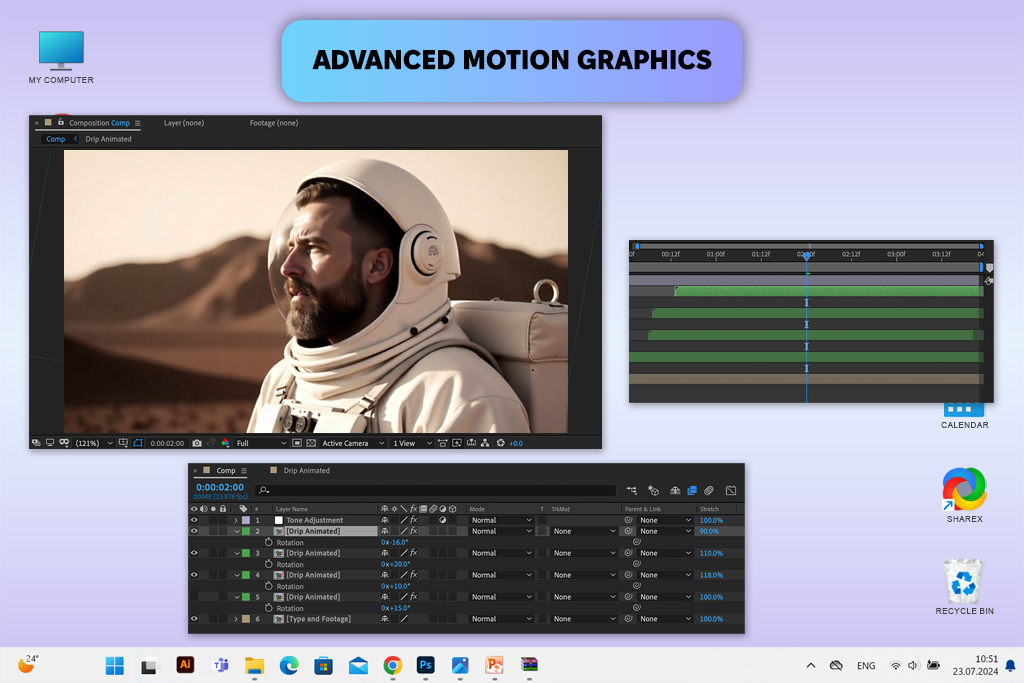Toggle hide shy layers icon in timeline
The image size is (1024, 683).
(675, 490)
